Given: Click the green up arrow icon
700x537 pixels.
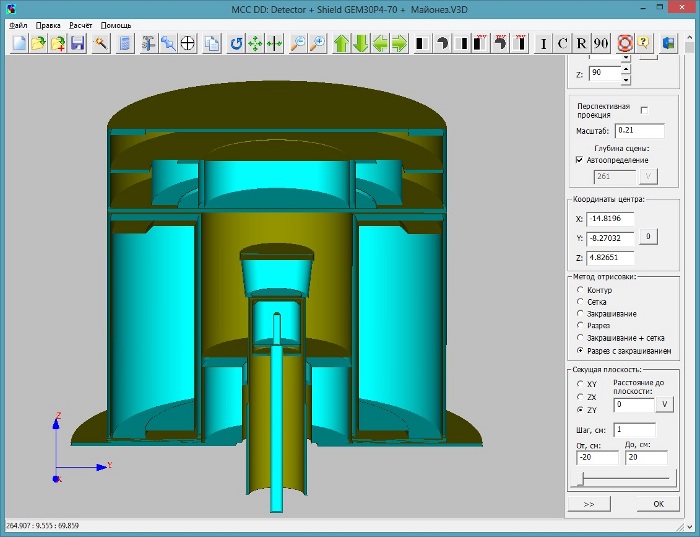Looking at the screenshot, I should pos(341,43).
